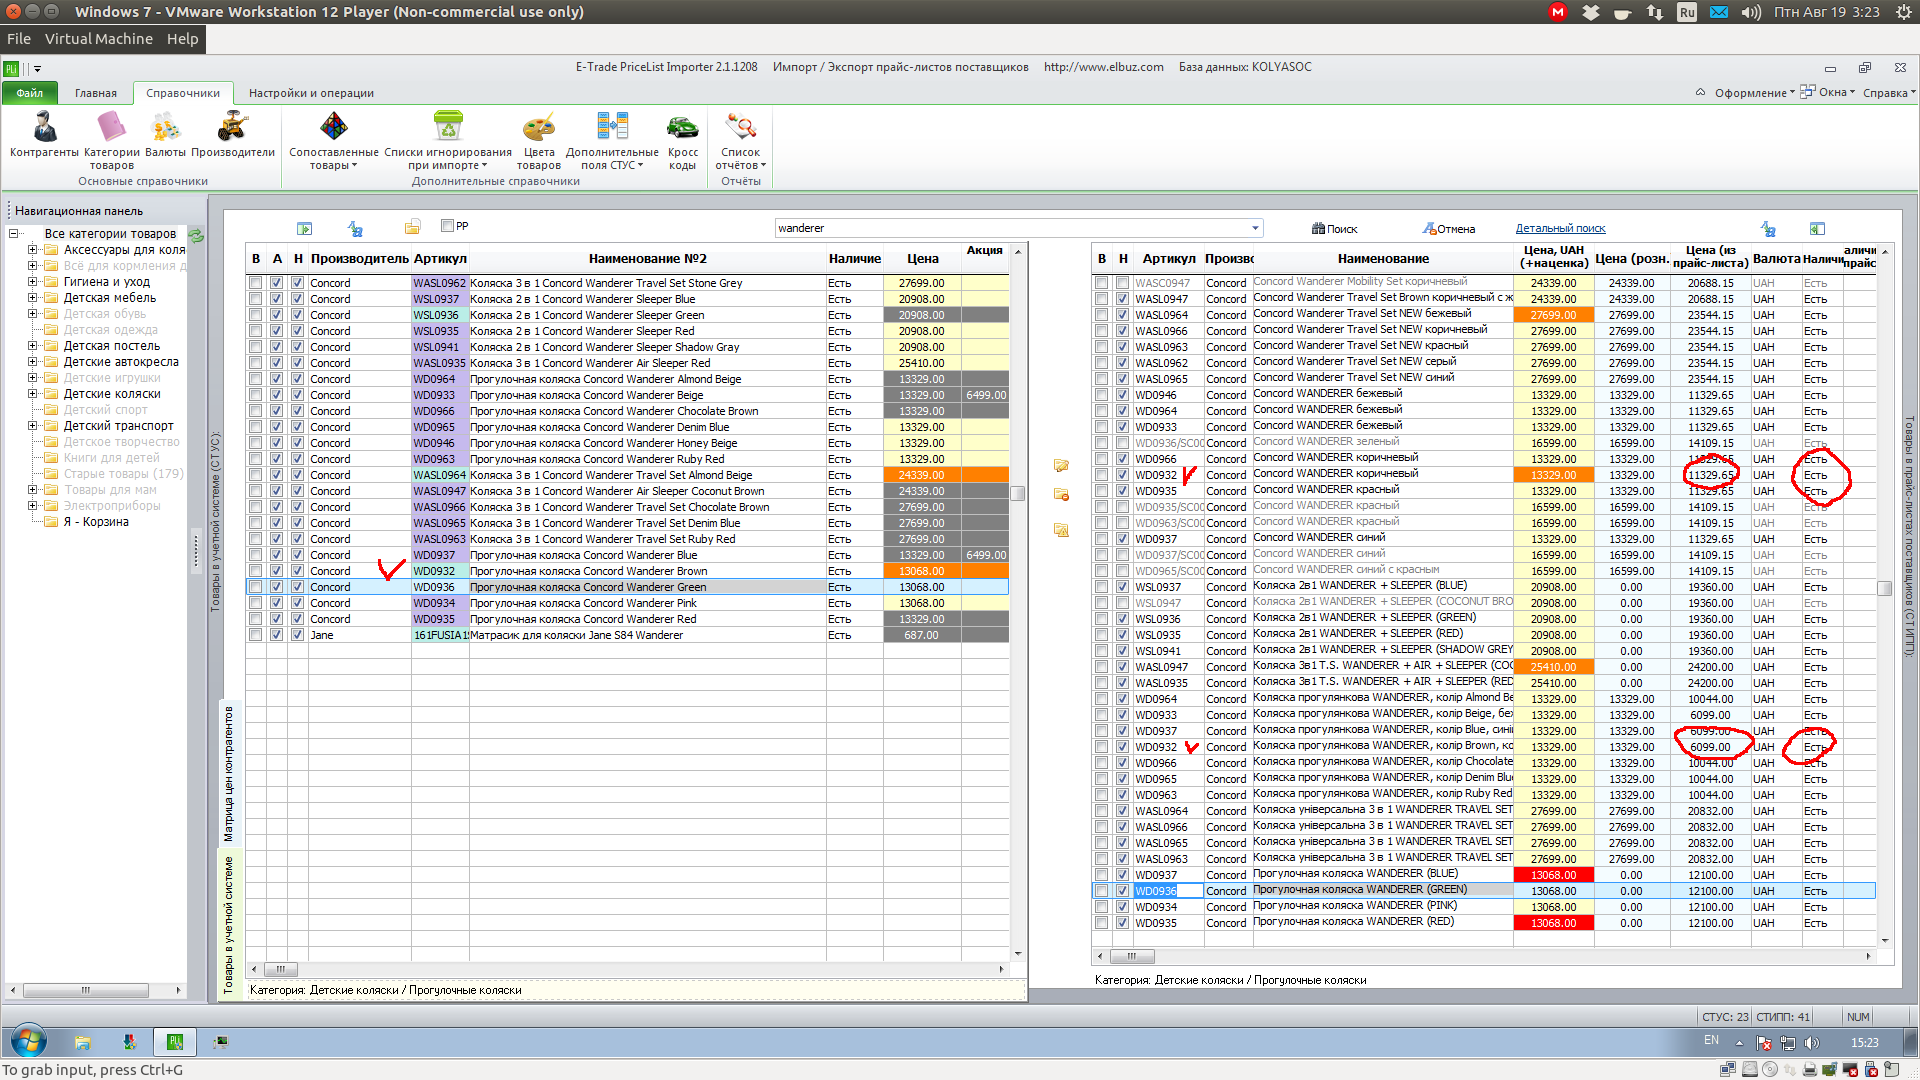1920x1080 pixels.
Task: Click the mail indicator in Ubuntu top bar
Action: (1719, 12)
